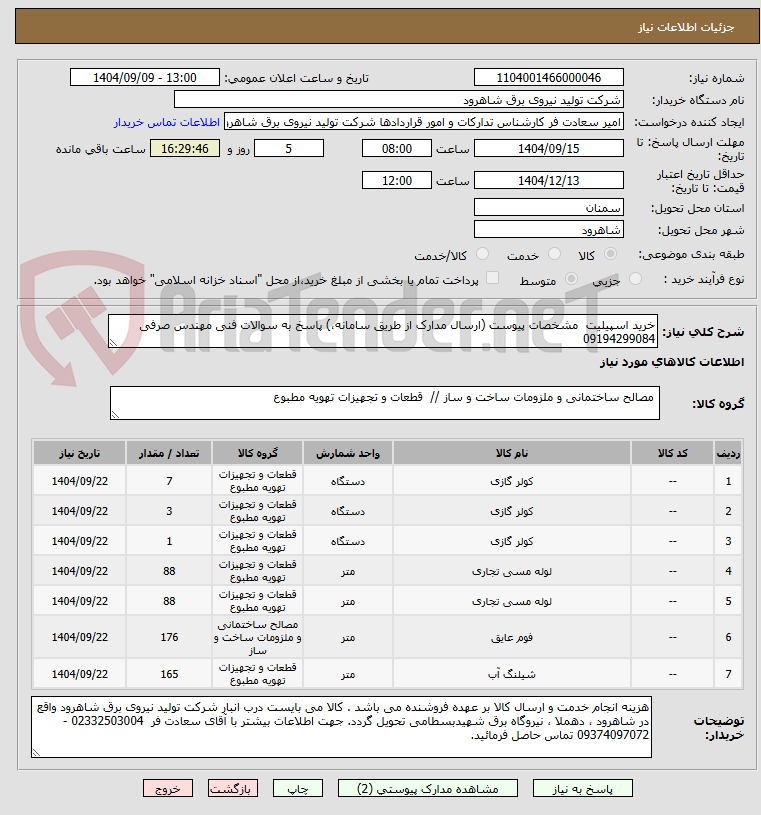761x815 pixels.
Task: Open اطلاعات تماس خریدار link
Action: (167, 123)
